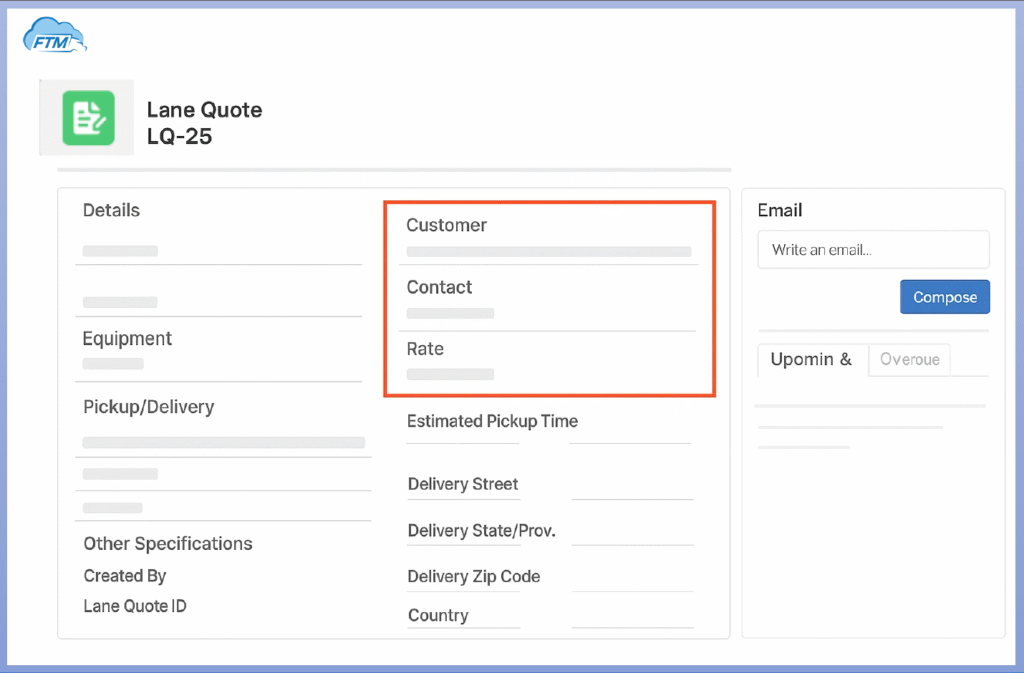Click the Created By field
Screen dimensions: 1024x673
(125, 576)
